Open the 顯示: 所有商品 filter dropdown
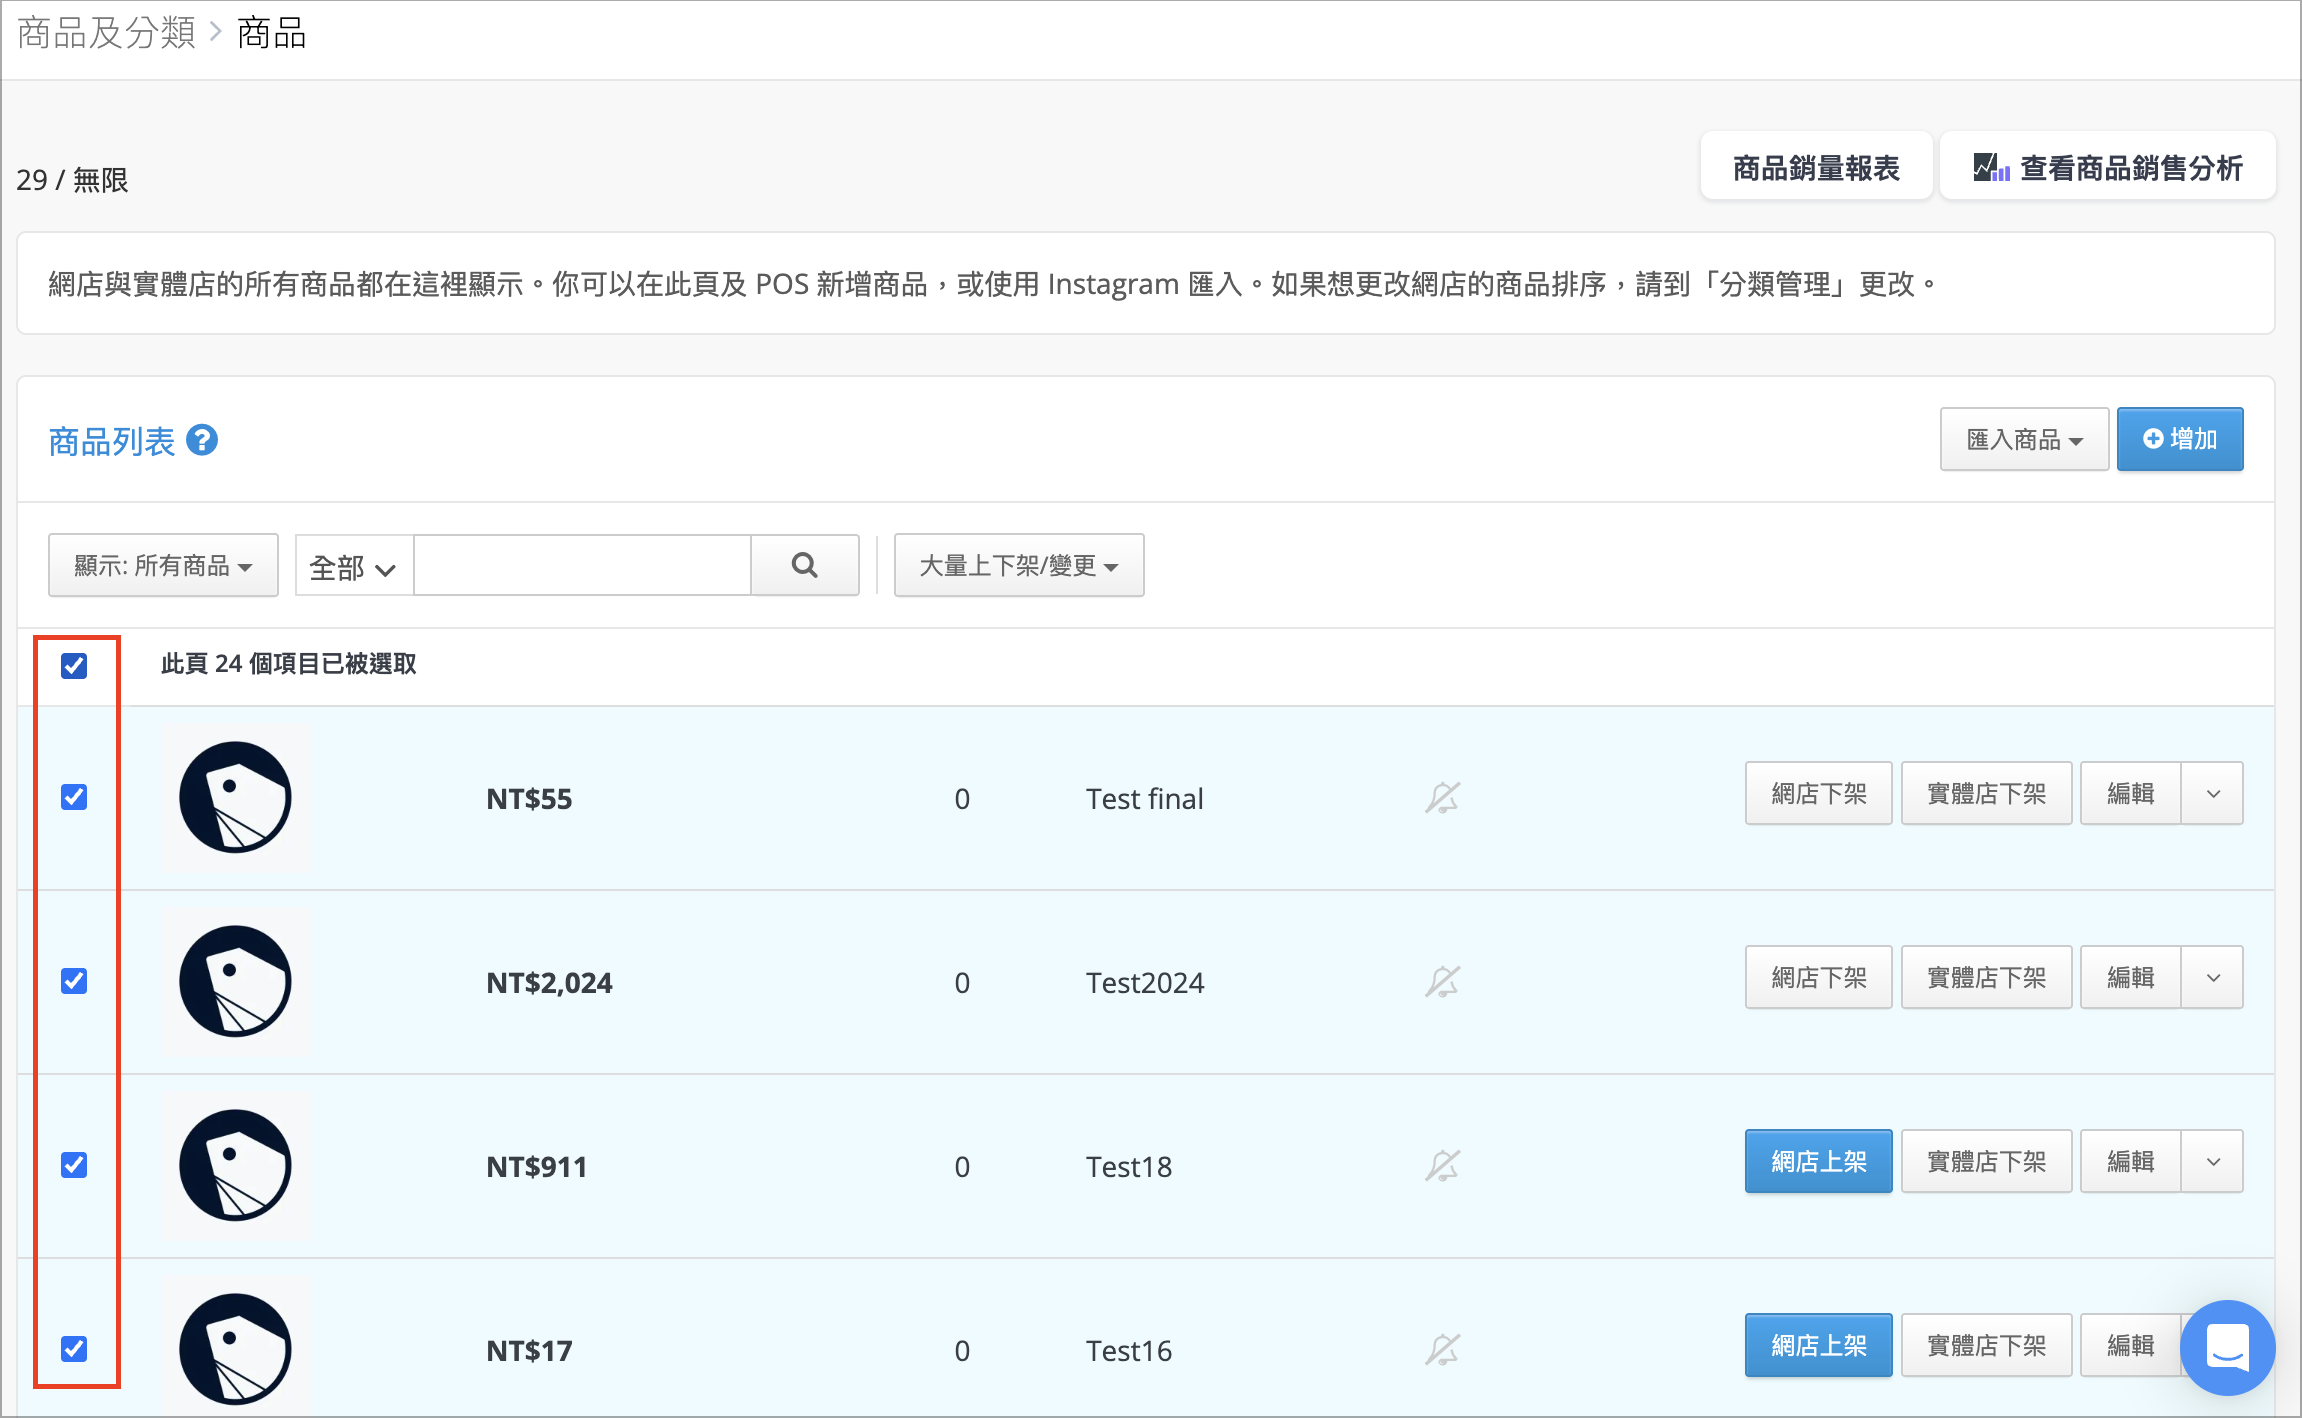2302x1418 pixels. pos(163,565)
